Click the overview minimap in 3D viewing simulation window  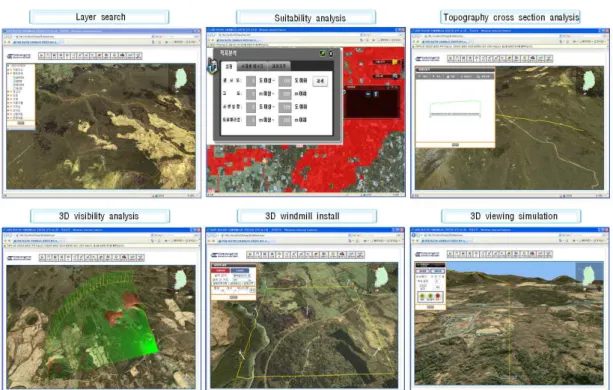[590, 276]
